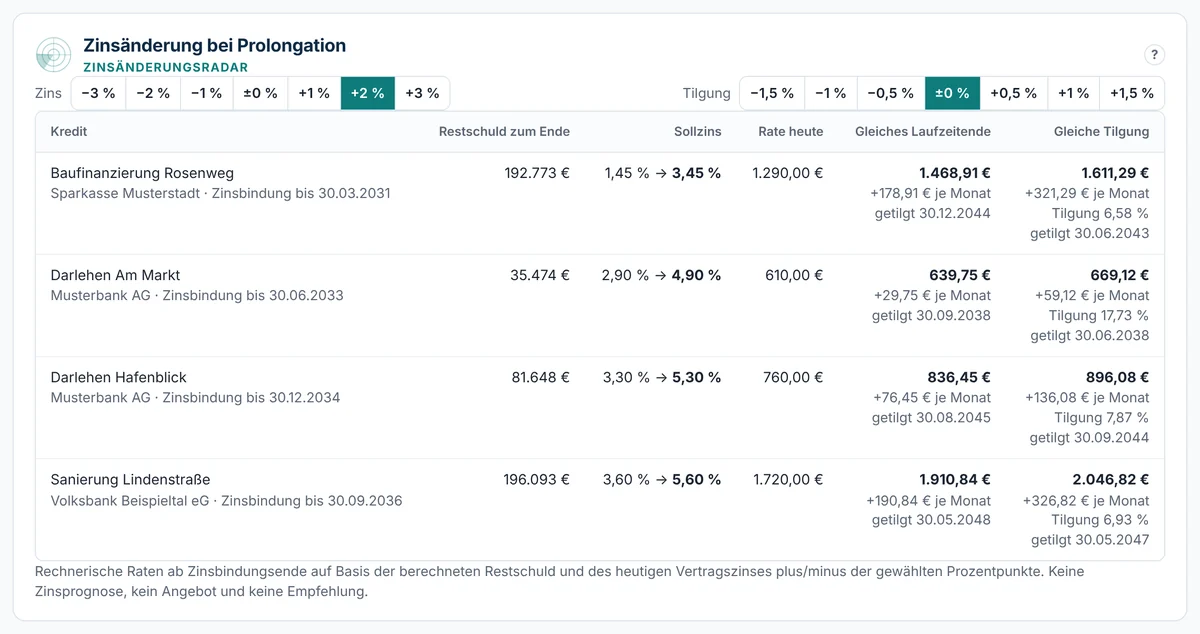The width and height of the screenshot is (1200, 634).
Task: Click +178,91 € je Monat difference
Action: 931,193
